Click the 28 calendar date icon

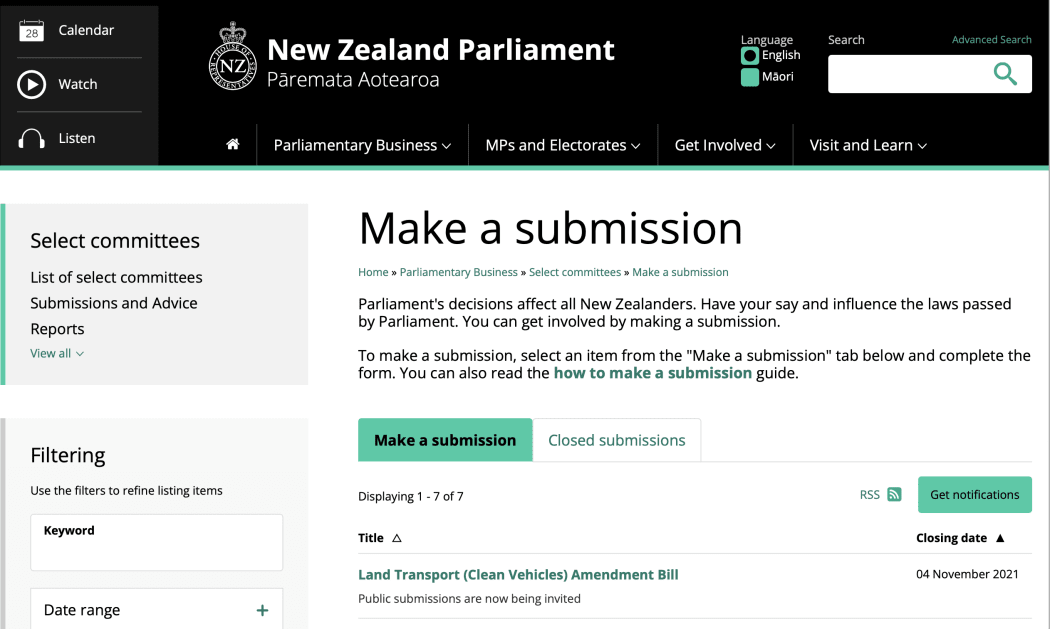click(31, 30)
